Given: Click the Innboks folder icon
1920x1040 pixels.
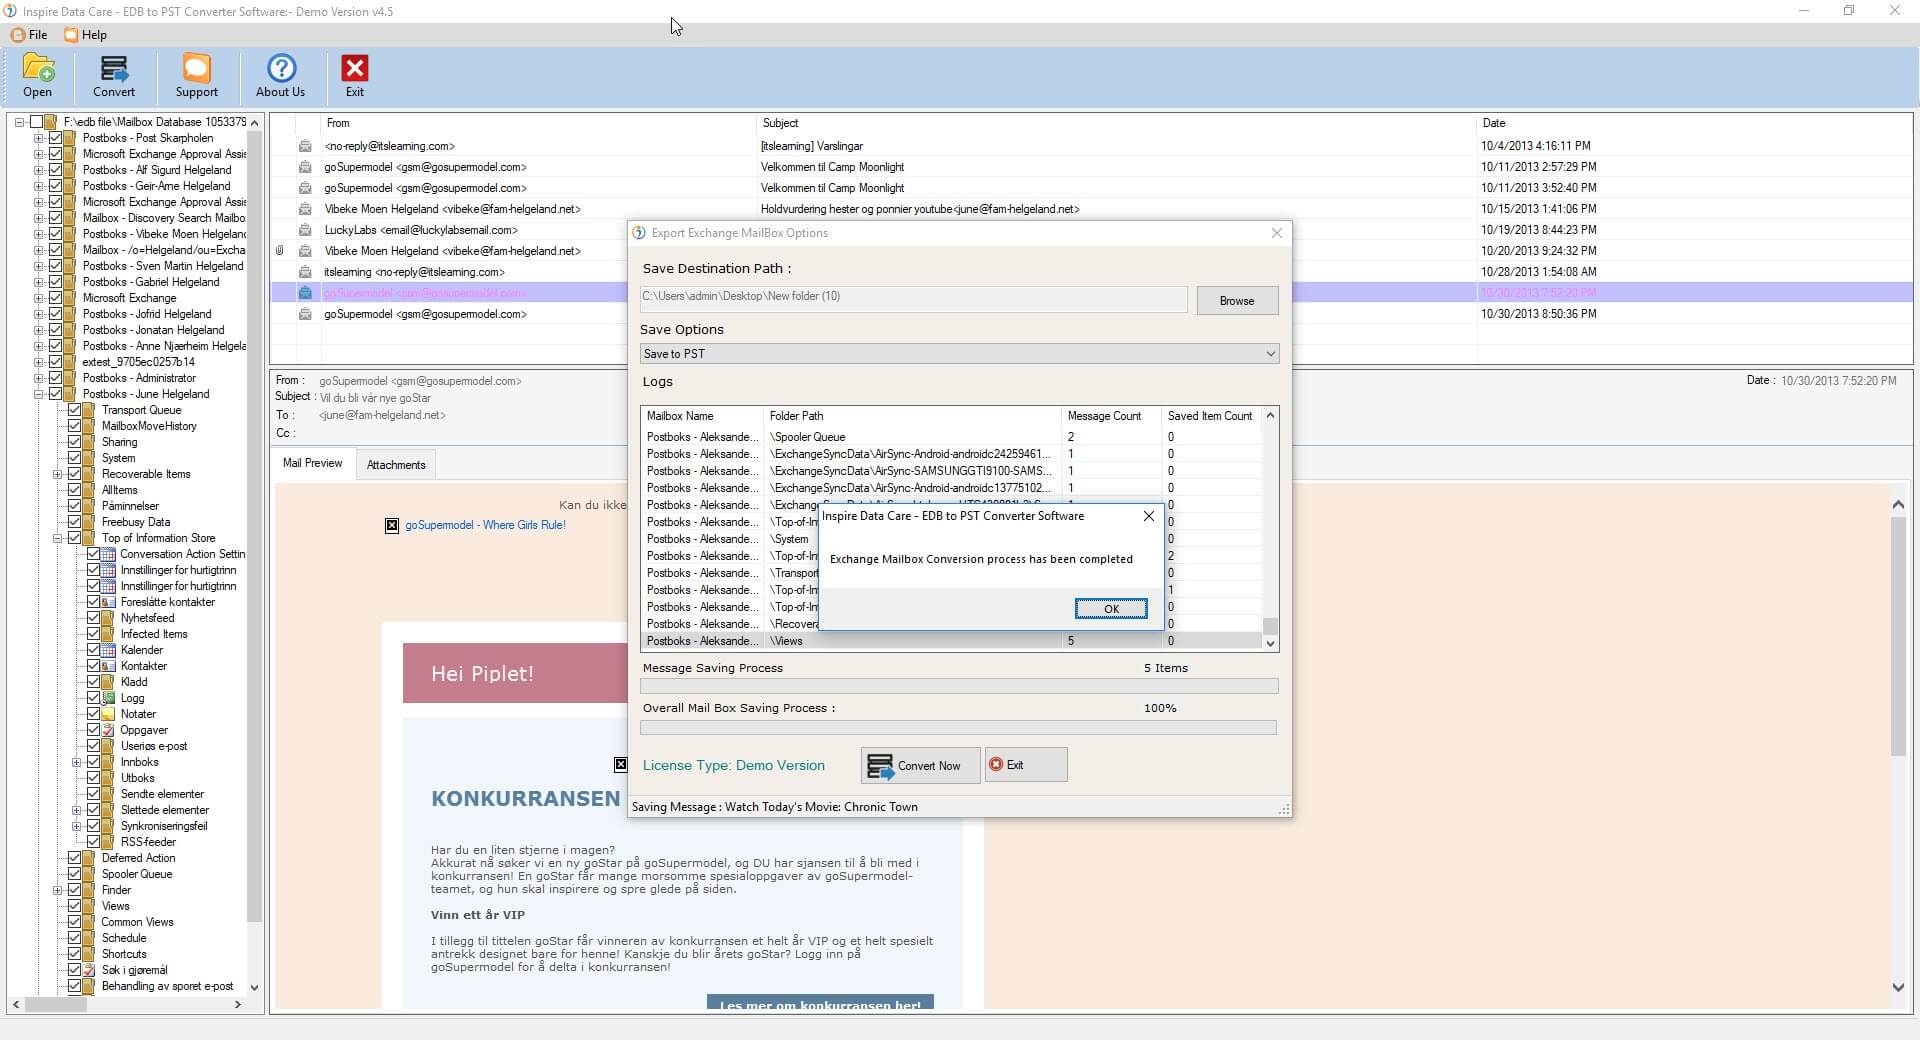Looking at the screenshot, I should [109, 762].
